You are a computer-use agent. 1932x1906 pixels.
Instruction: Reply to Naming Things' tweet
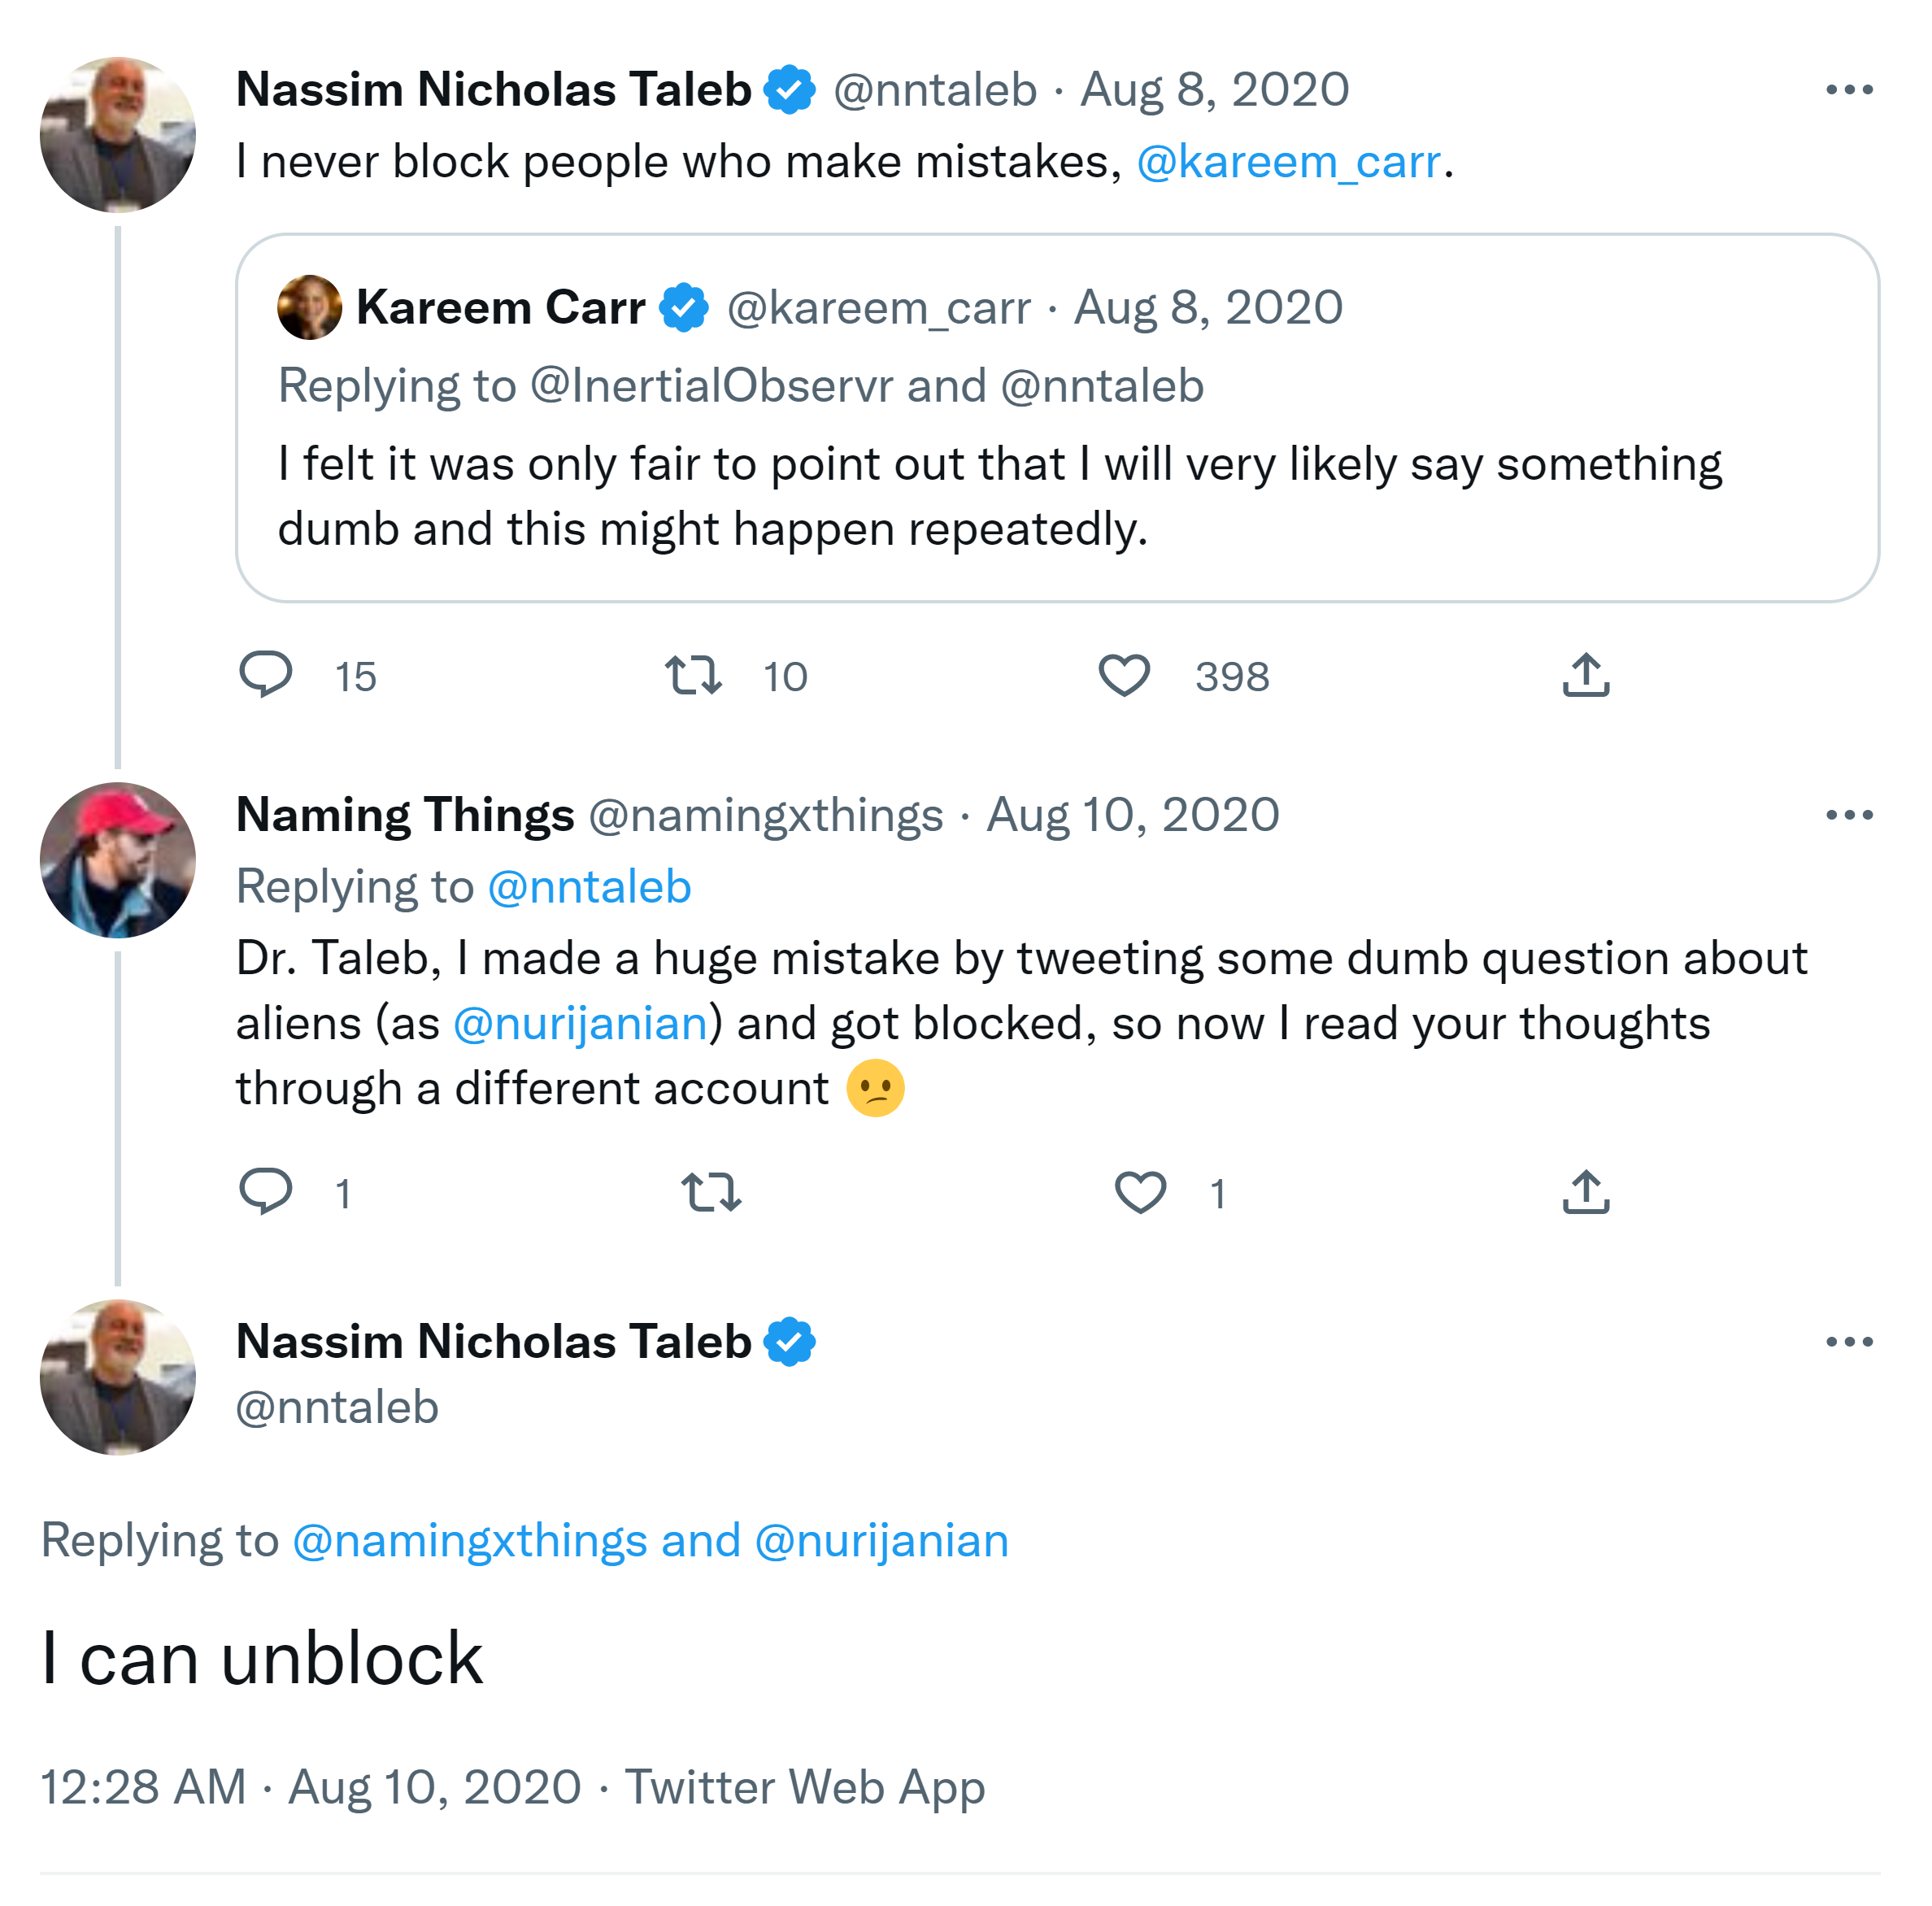coord(266,1191)
